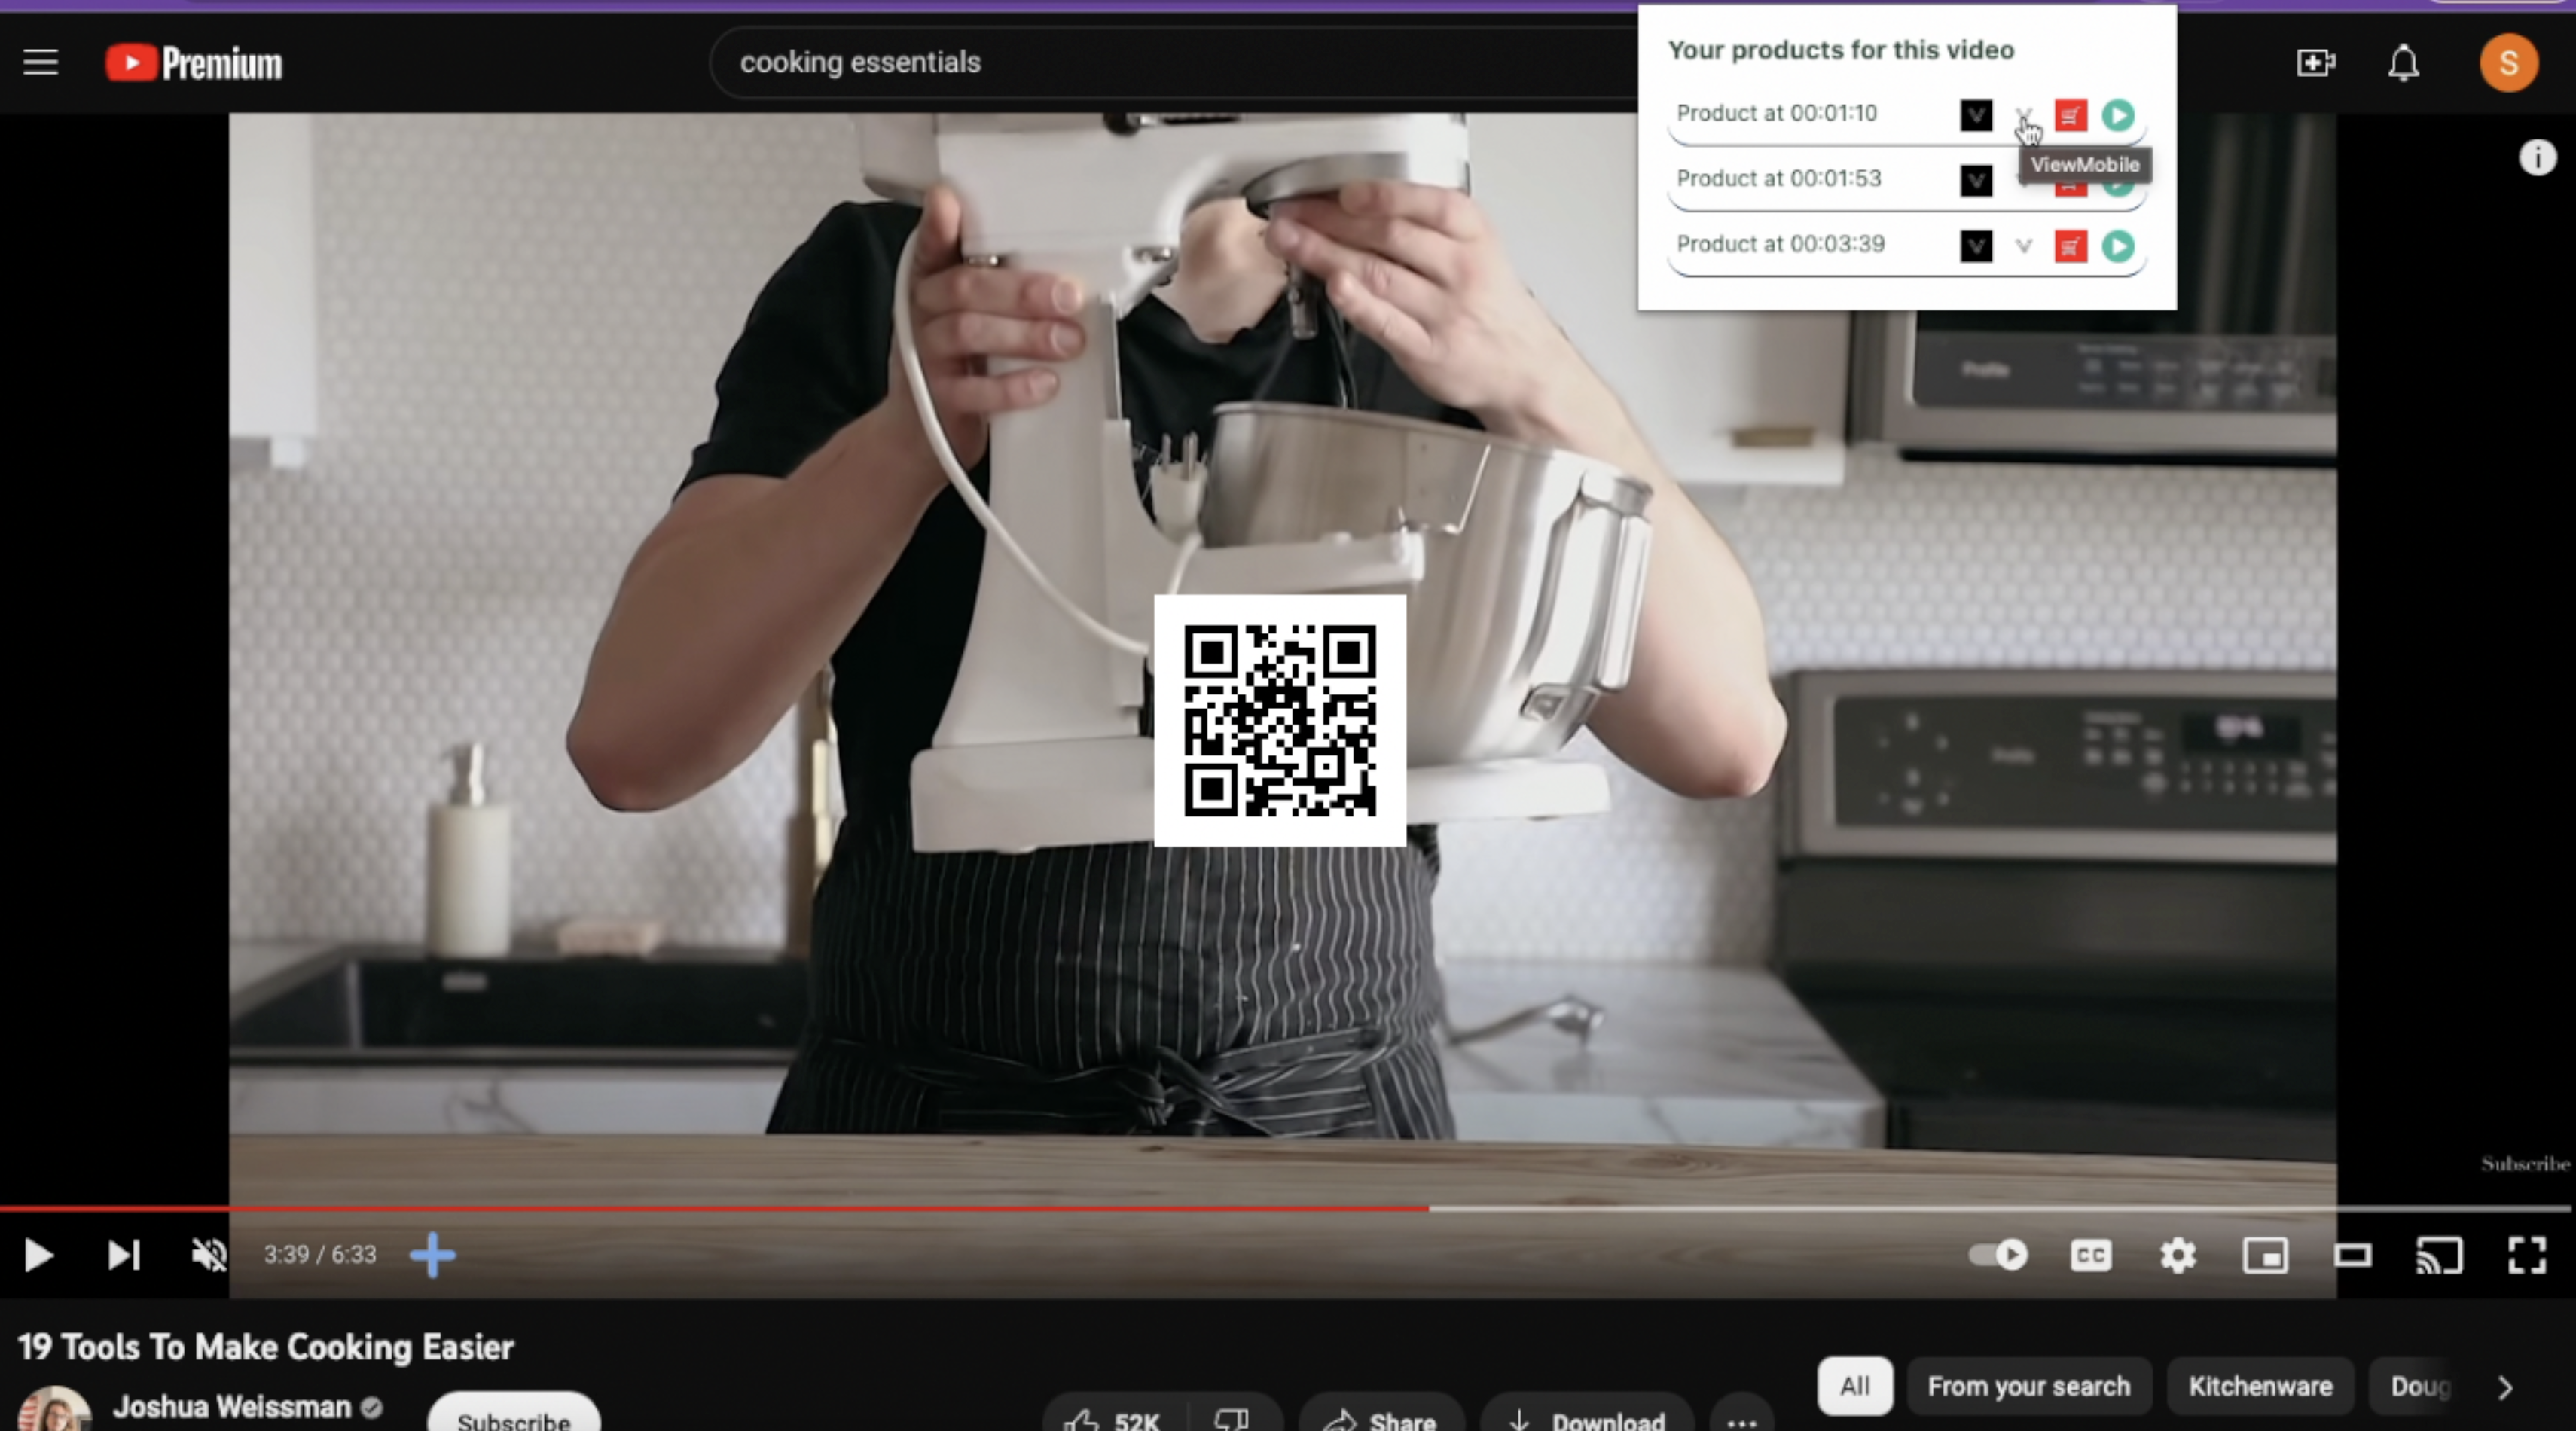Open shopping cart for Product at 00:01:10
This screenshot has height=1431, width=2576.
tap(2071, 115)
